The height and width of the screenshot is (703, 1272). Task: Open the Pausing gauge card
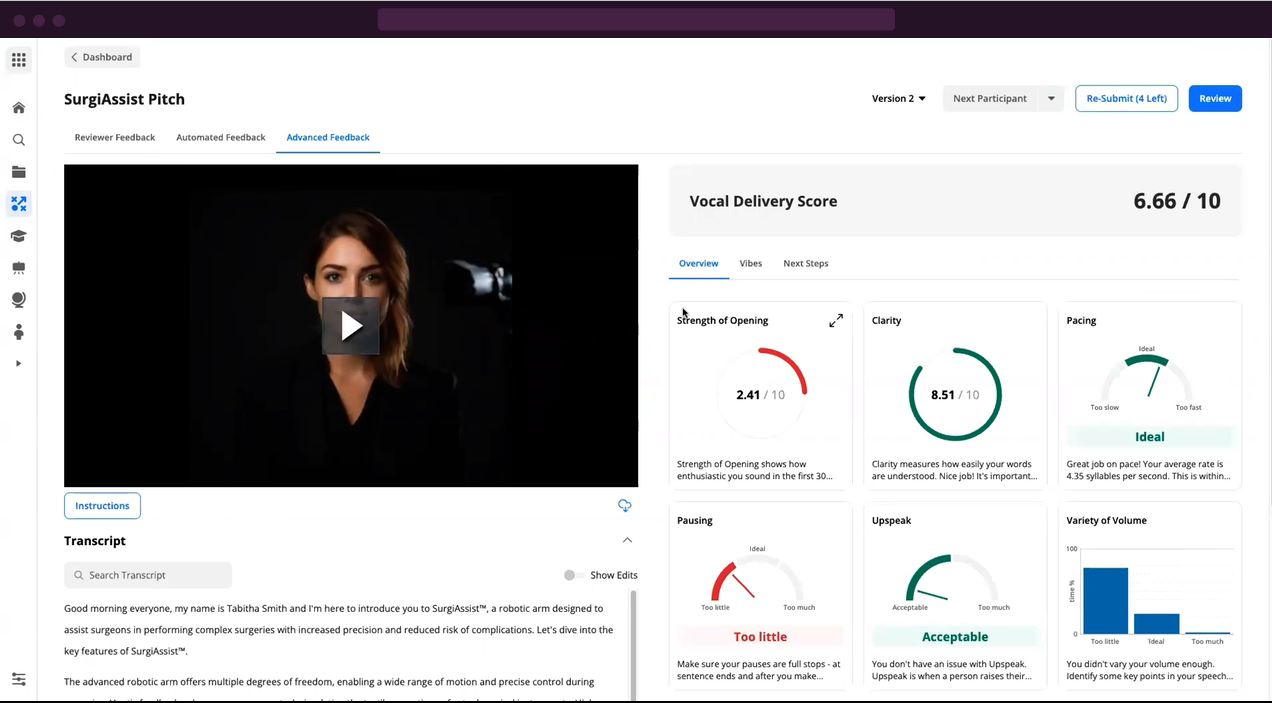[760, 595]
